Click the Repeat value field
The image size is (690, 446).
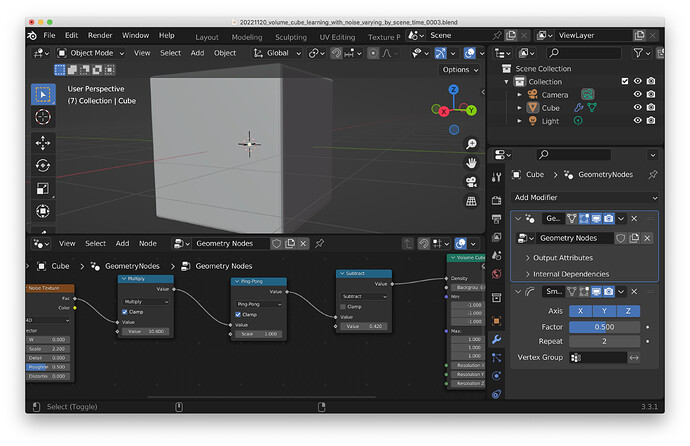pyautogui.click(x=604, y=341)
